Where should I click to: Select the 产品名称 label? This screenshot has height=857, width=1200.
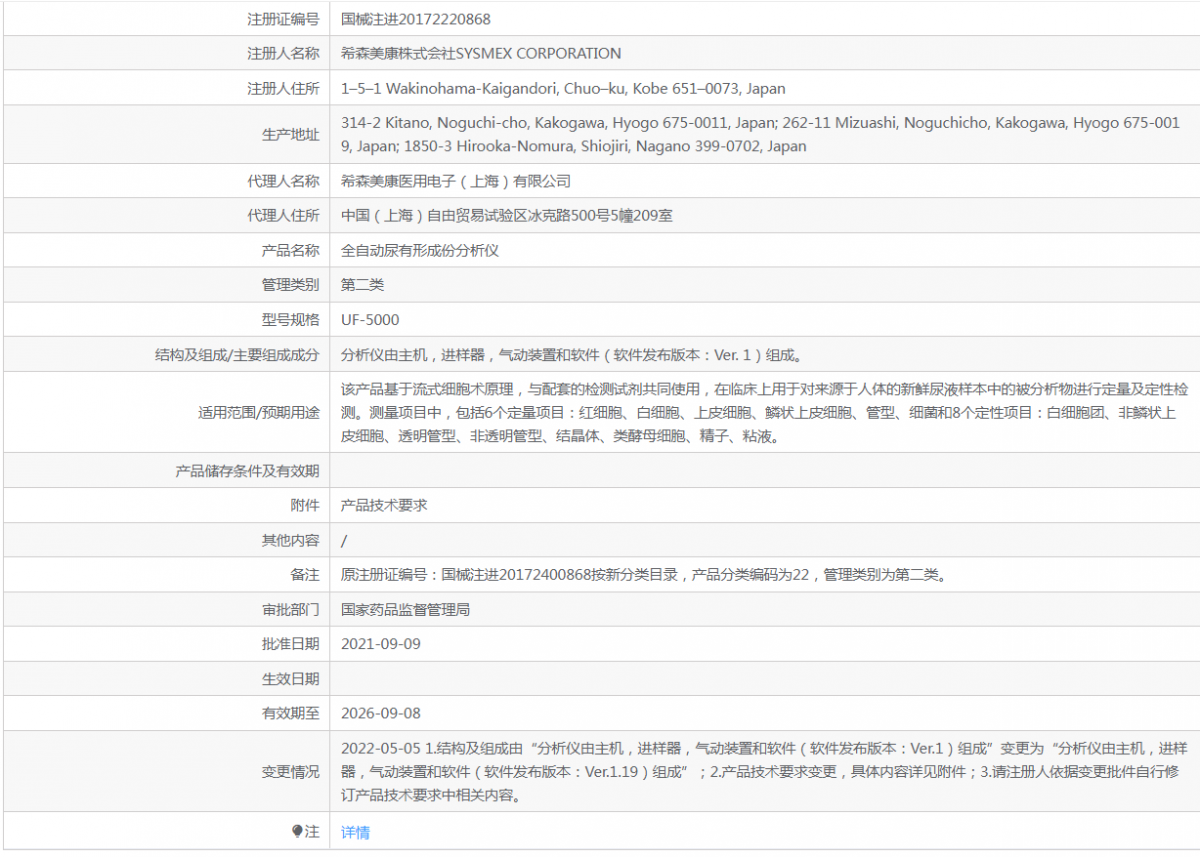[290, 251]
